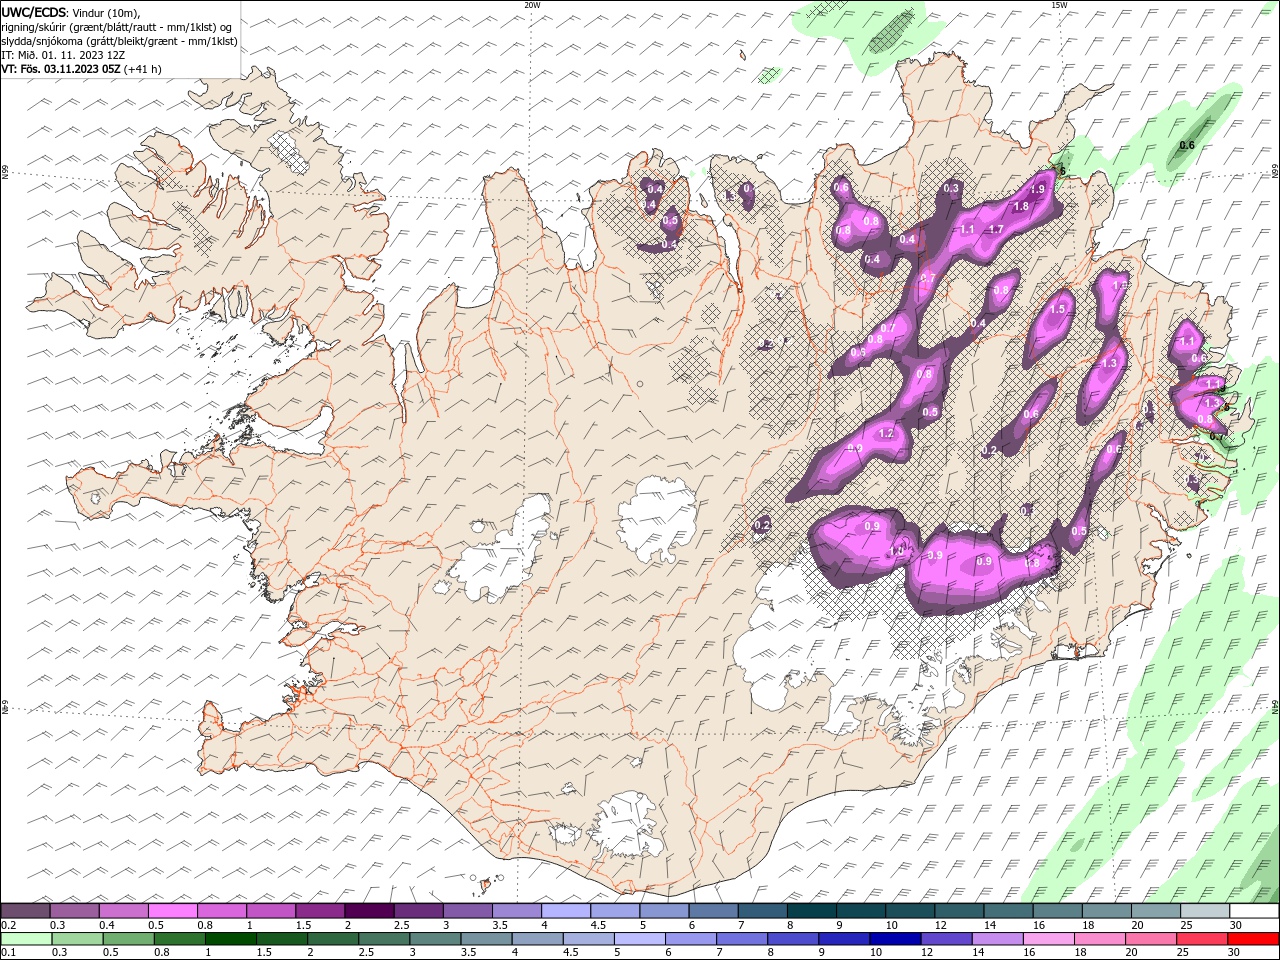1280x960 pixels.
Task: Click the bright pink swatch between 0.5 and 0.8
Action: [173, 911]
